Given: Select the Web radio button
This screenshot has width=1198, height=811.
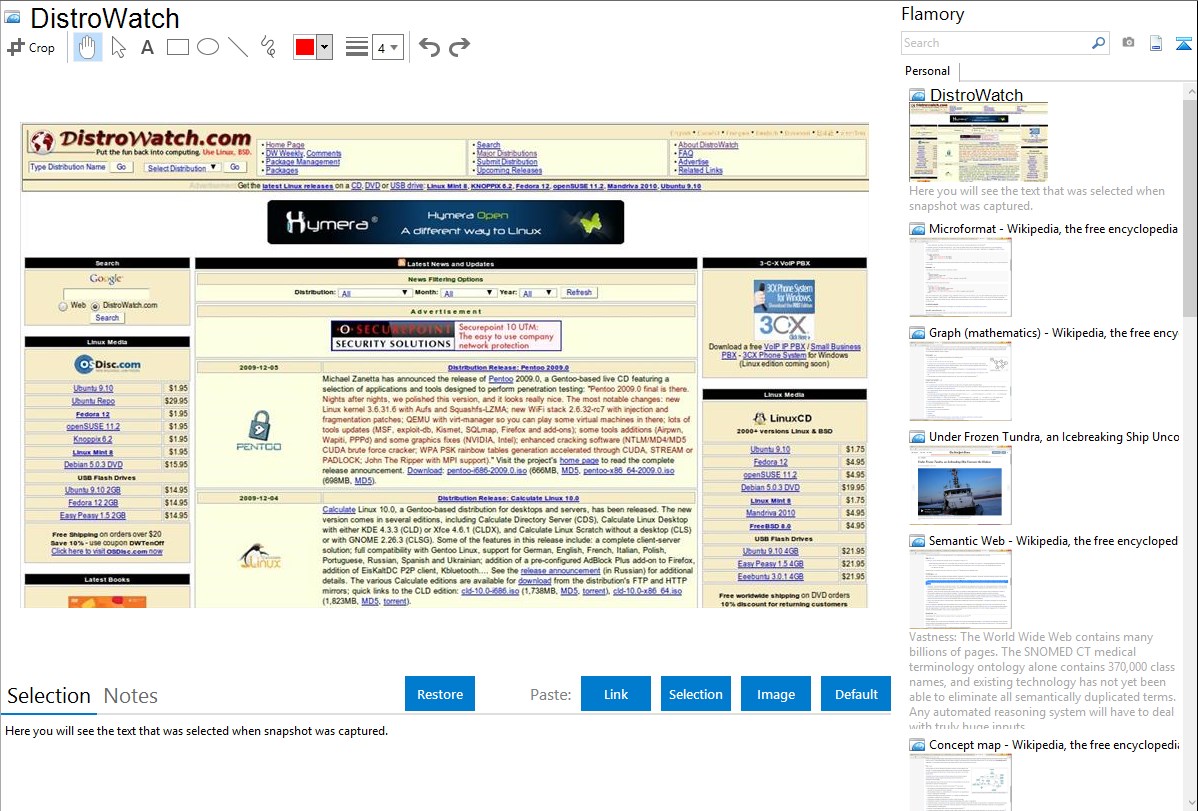Looking at the screenshot, I should (63, 306).
